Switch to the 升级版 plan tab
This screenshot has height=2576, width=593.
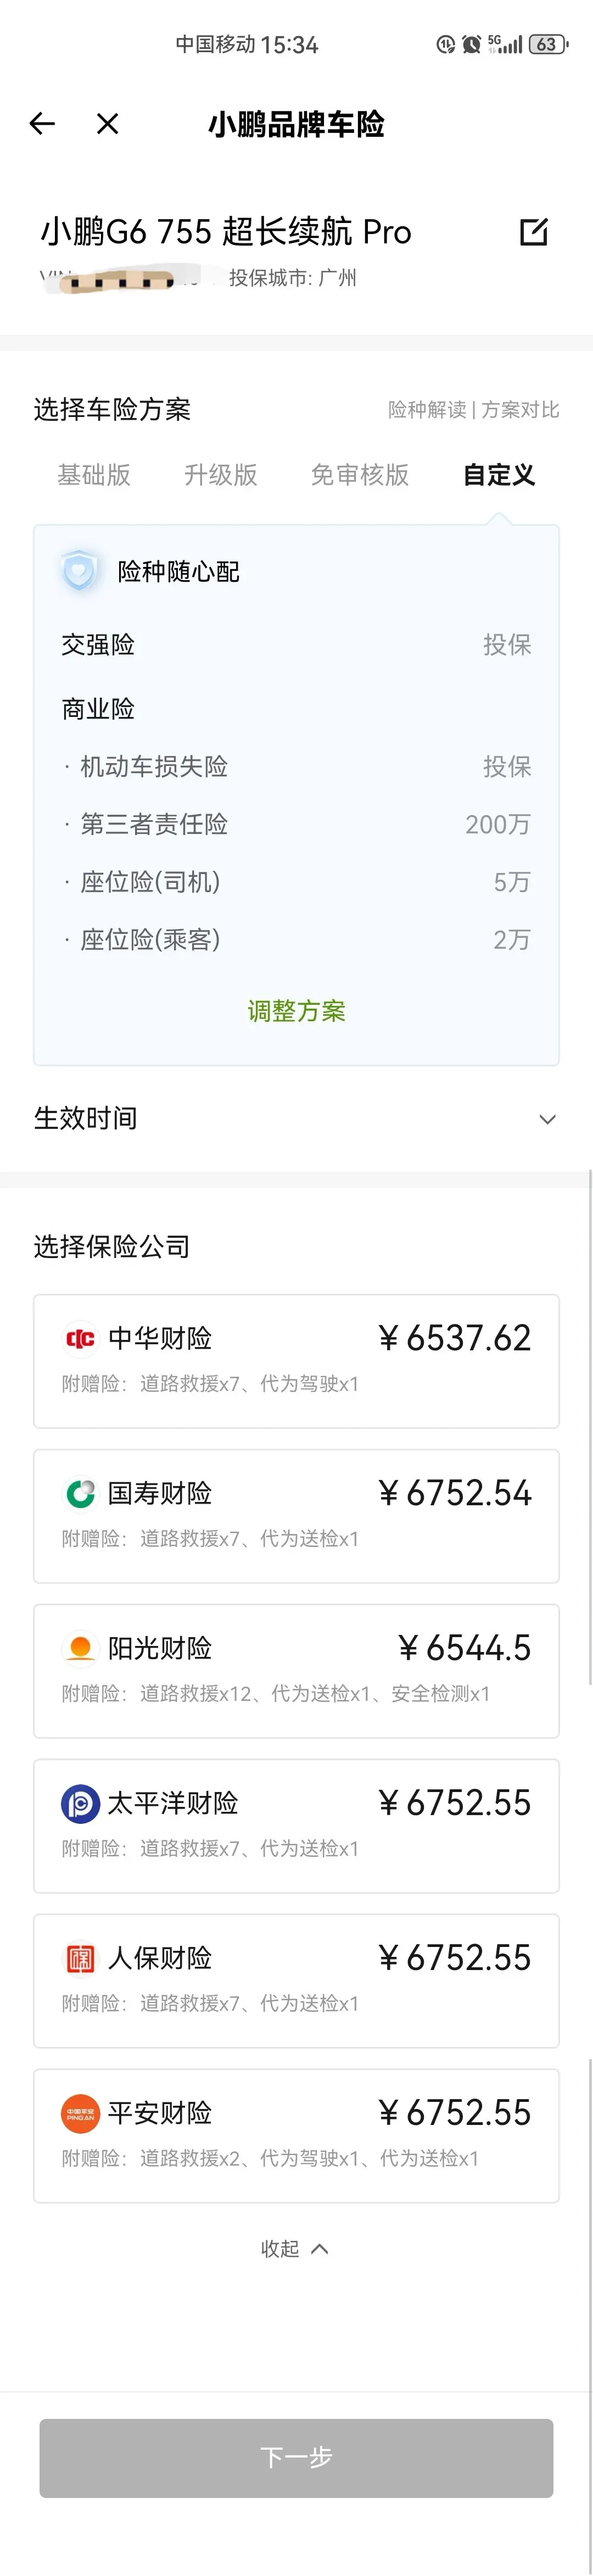pos(221,475)
